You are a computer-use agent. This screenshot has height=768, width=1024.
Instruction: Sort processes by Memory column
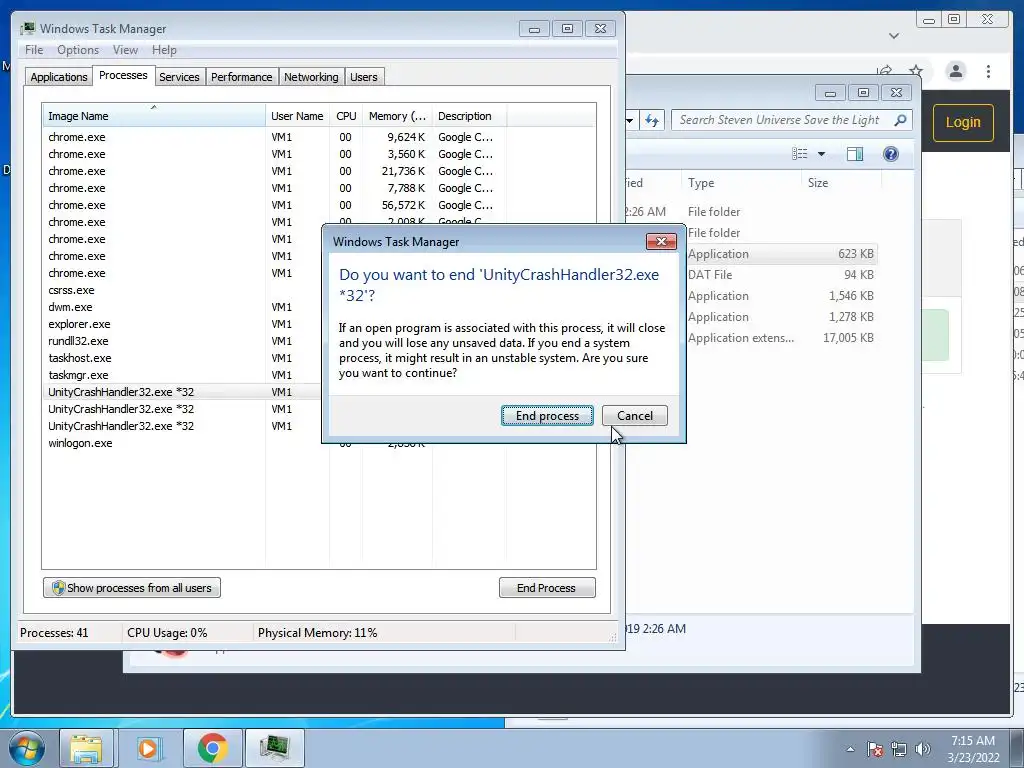pos(397,116)
